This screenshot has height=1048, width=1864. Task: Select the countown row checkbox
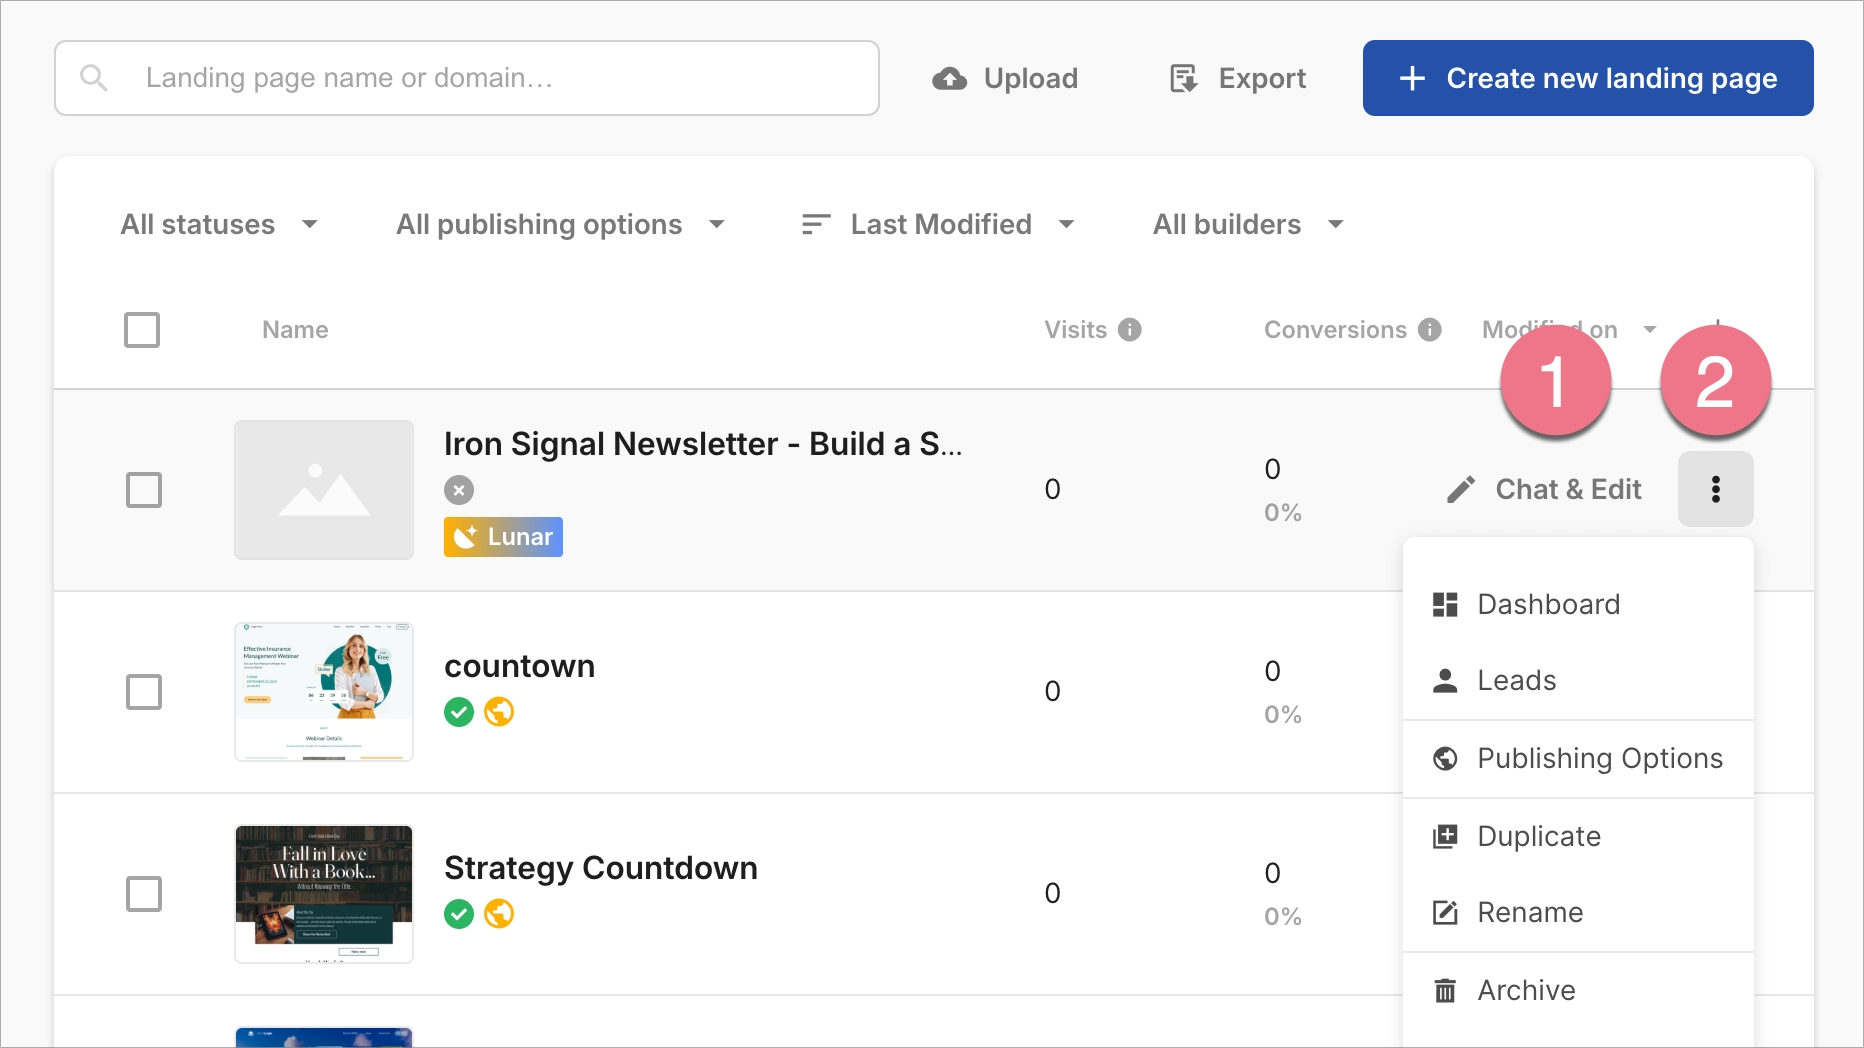tap(144, 692)
